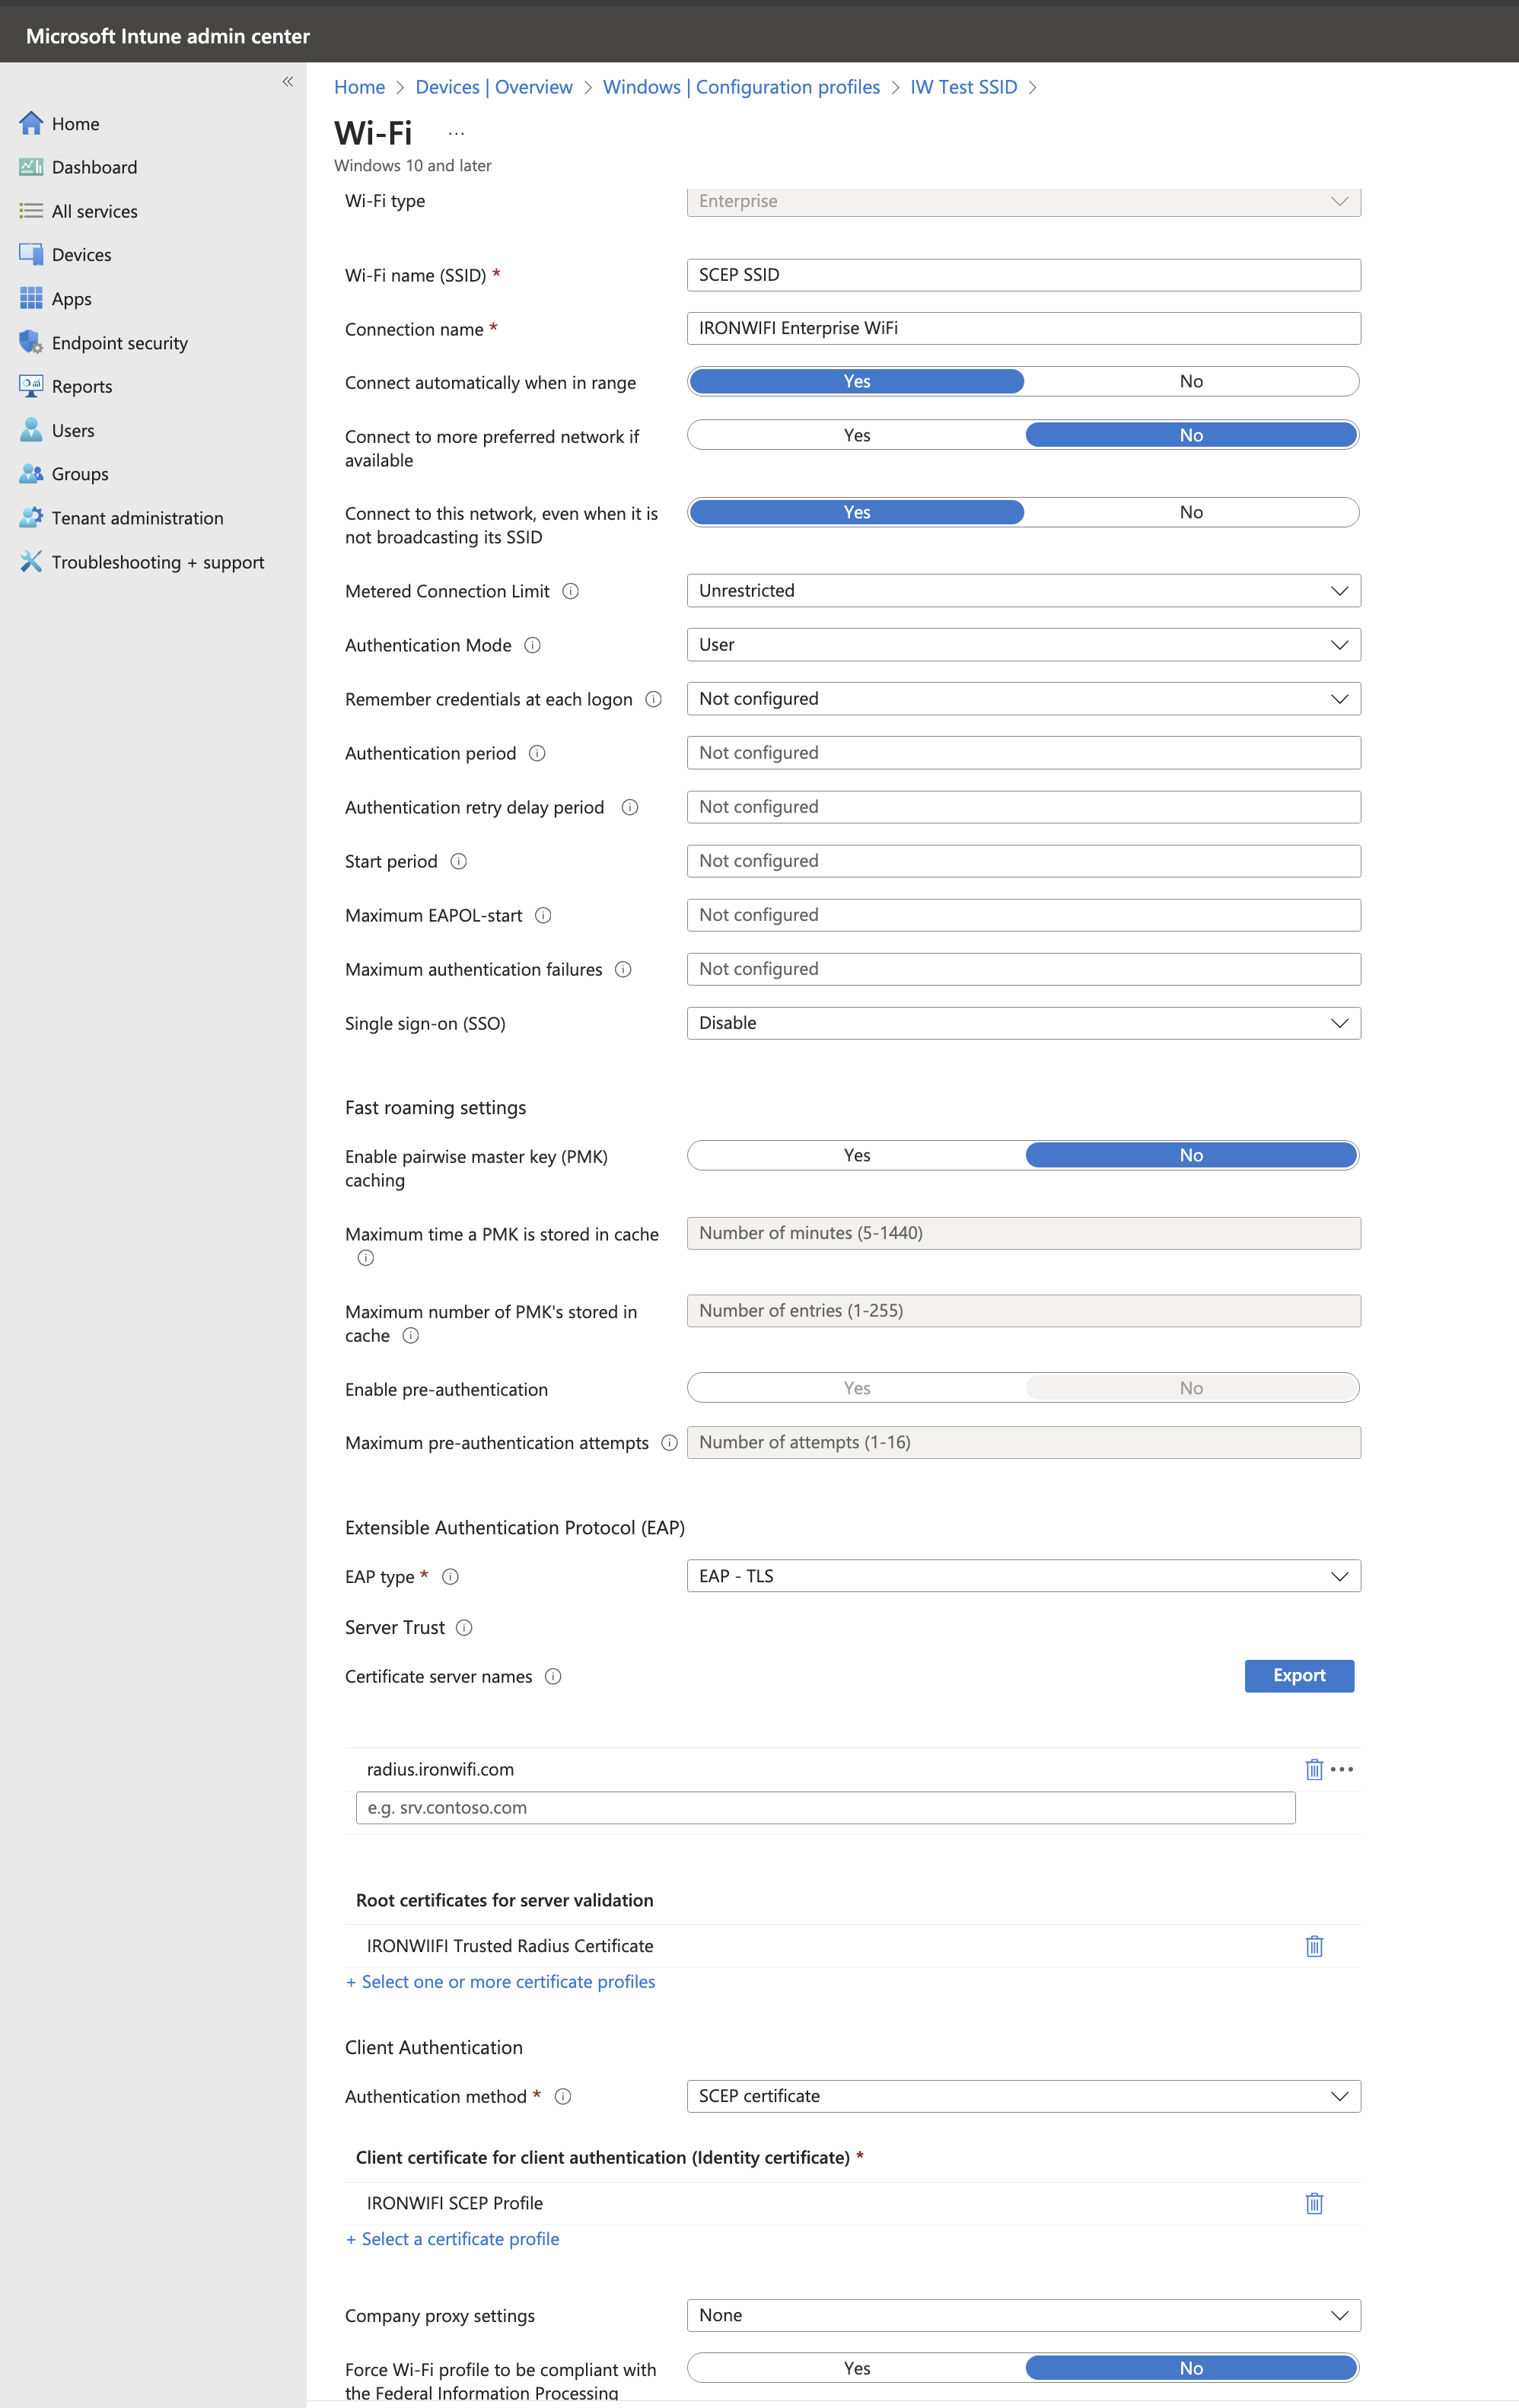This screenshot has height=2408, width=1519.
Task: Open Home from the sidebar
Action: coord(31,123)
